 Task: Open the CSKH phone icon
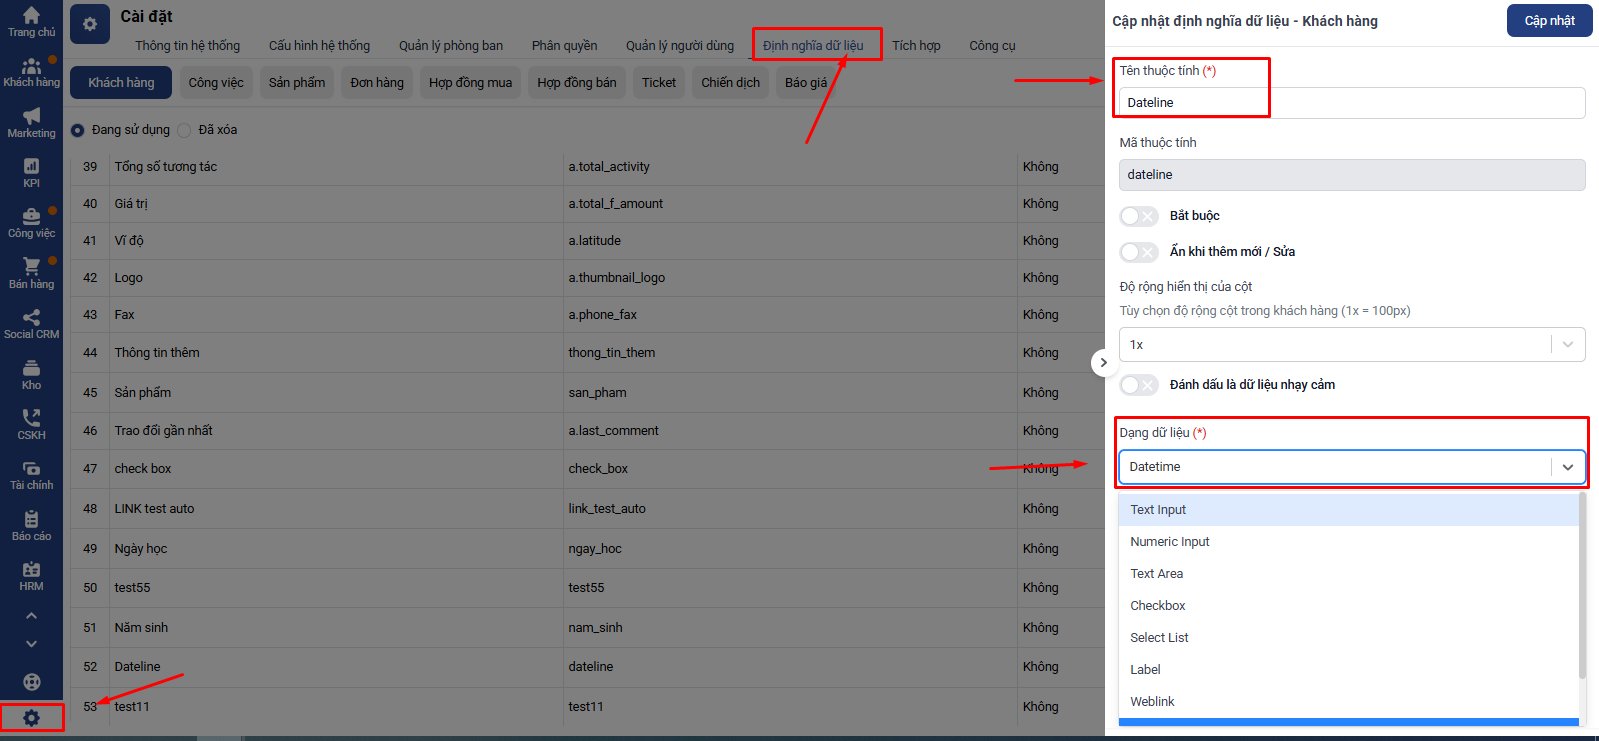[31, 419]
